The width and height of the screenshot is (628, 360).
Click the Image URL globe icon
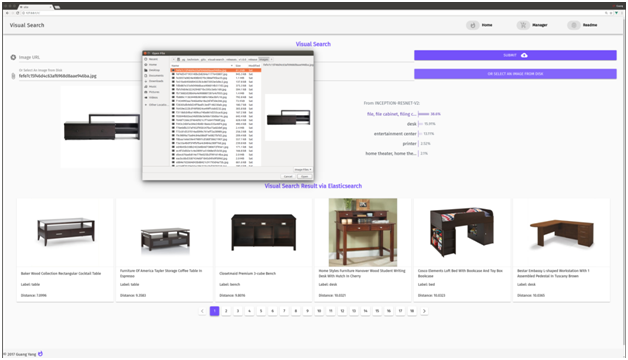(13, 57)
